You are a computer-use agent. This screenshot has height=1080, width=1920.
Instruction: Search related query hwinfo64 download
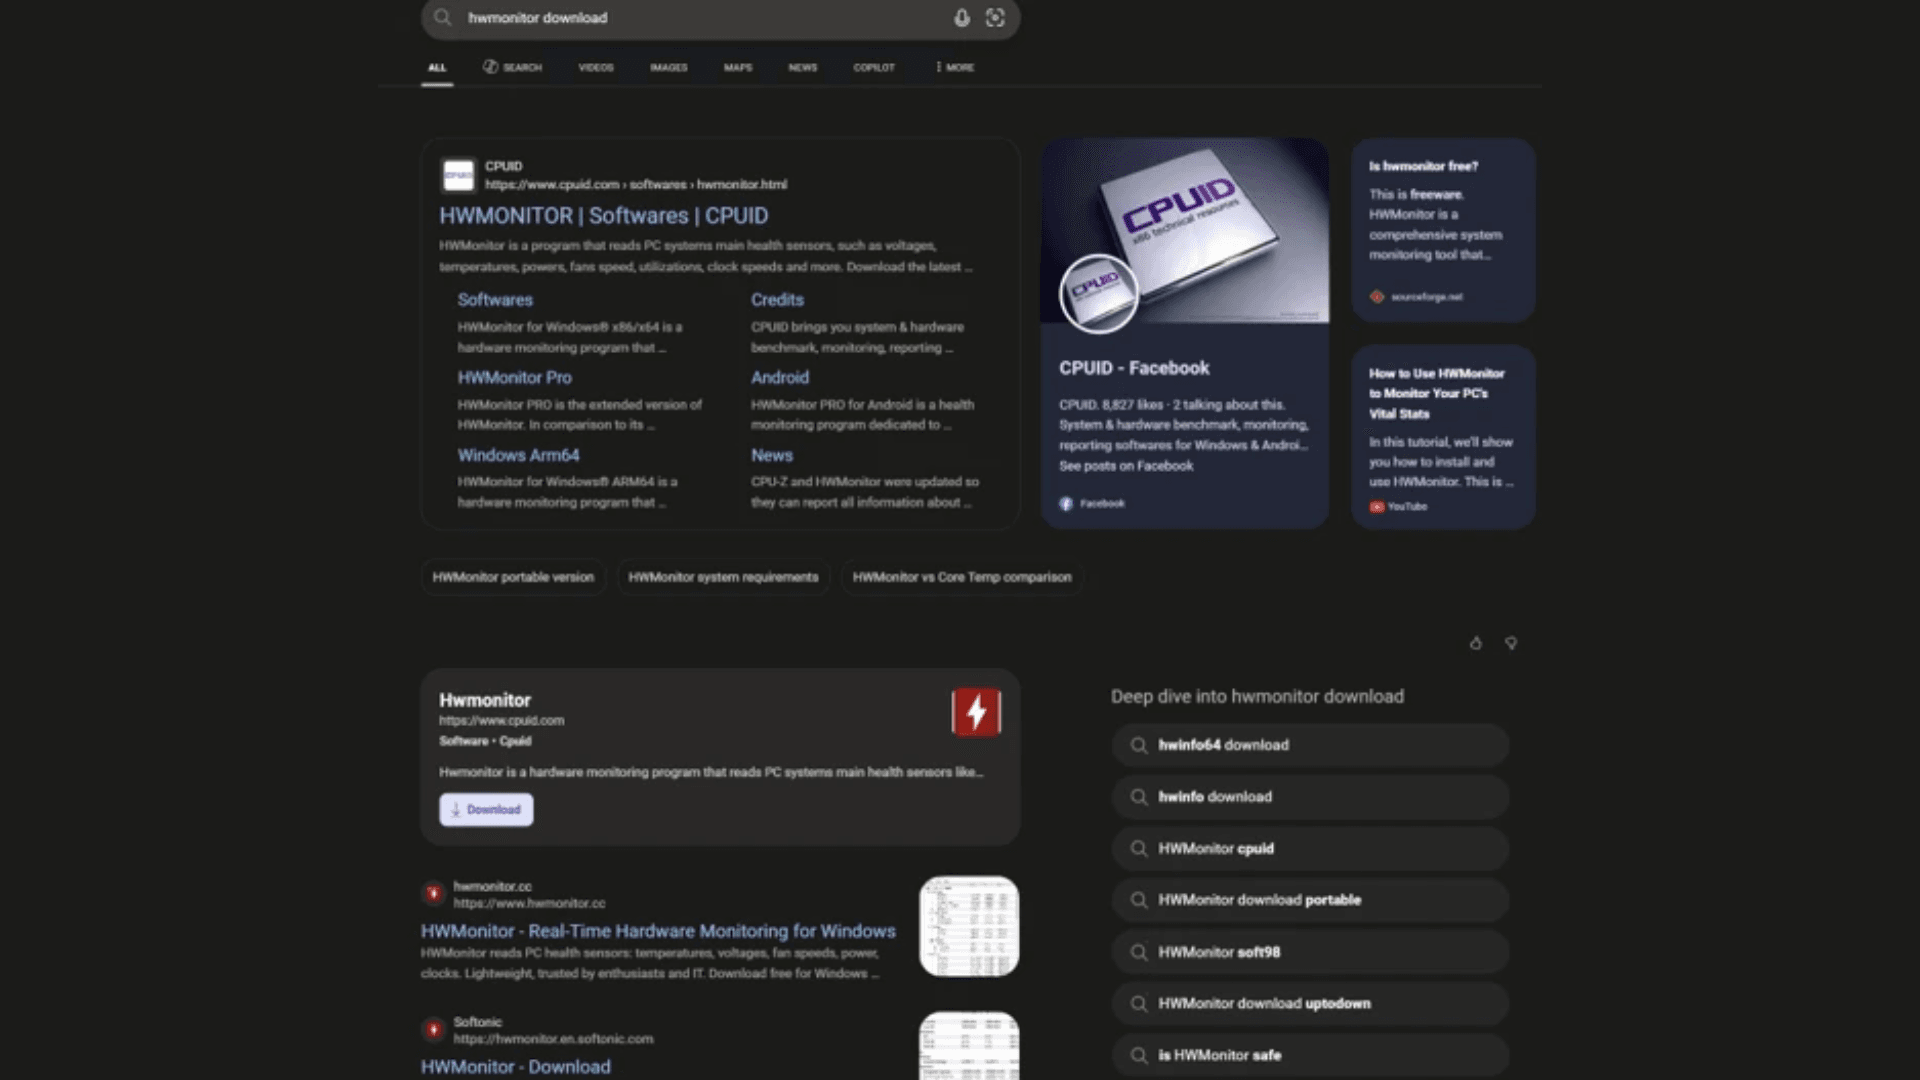click(x=1310, y=745)
